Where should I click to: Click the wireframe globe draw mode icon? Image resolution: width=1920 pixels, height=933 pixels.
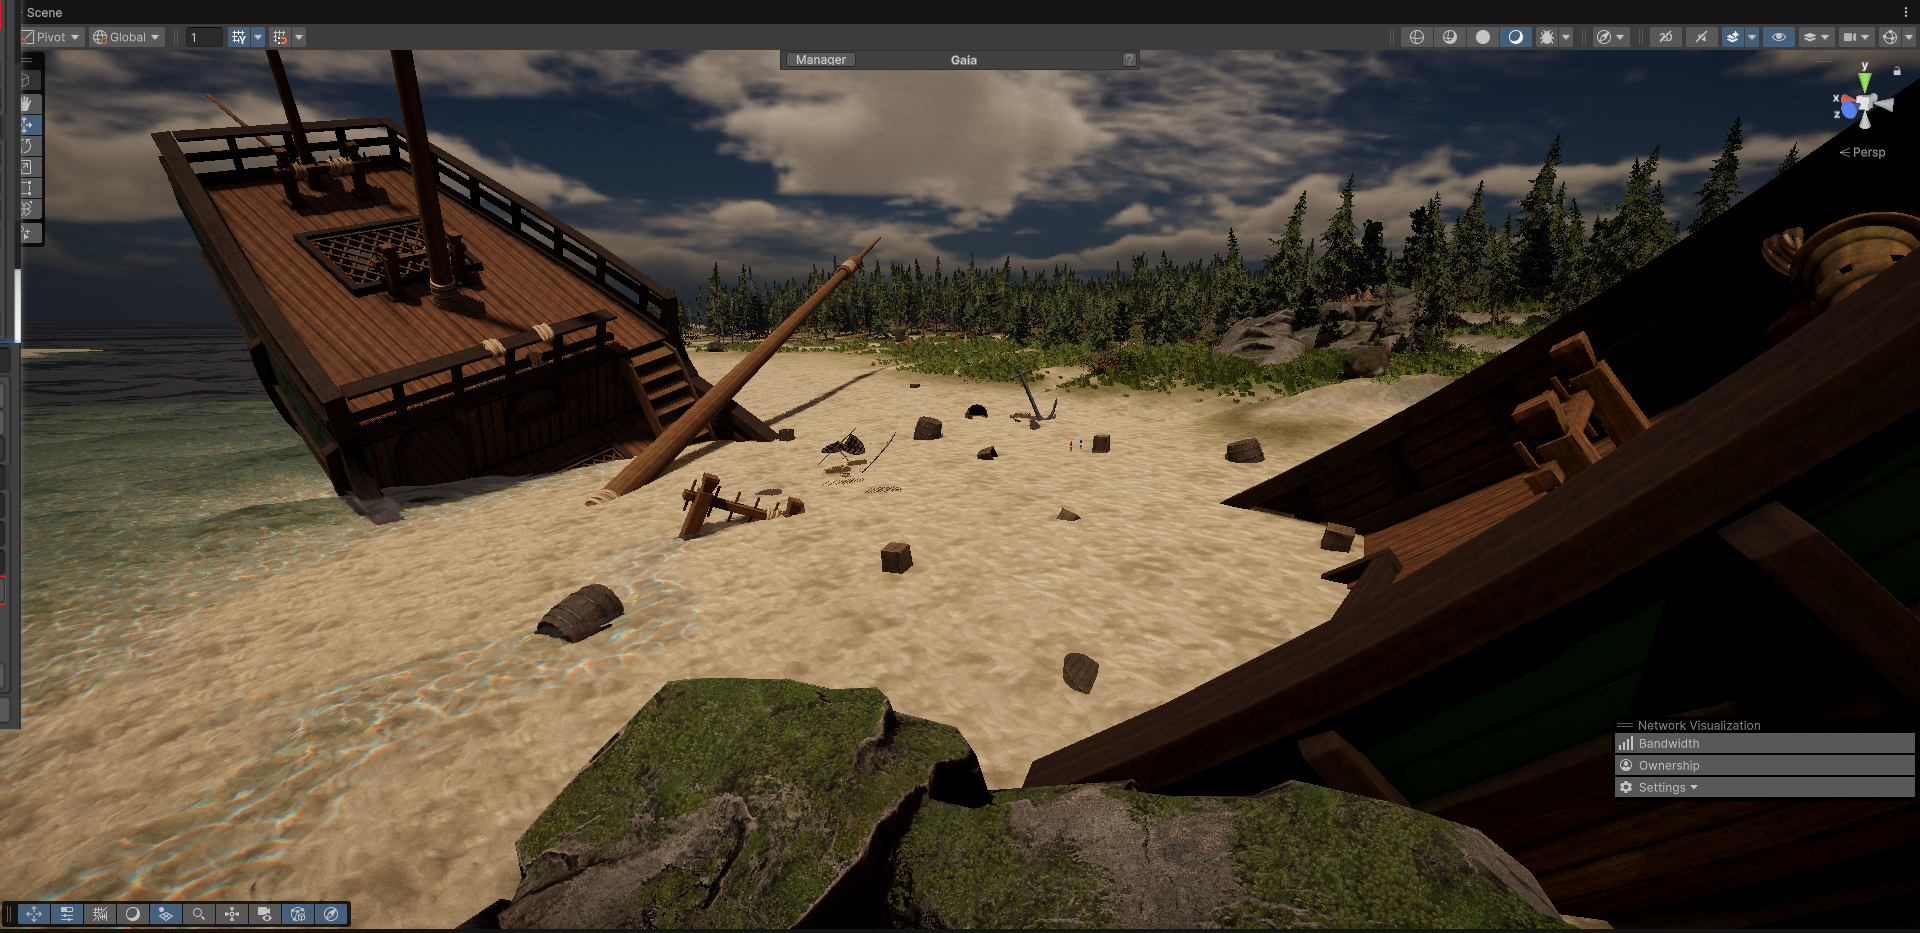pyautogui.click(x=1416, y=37)
